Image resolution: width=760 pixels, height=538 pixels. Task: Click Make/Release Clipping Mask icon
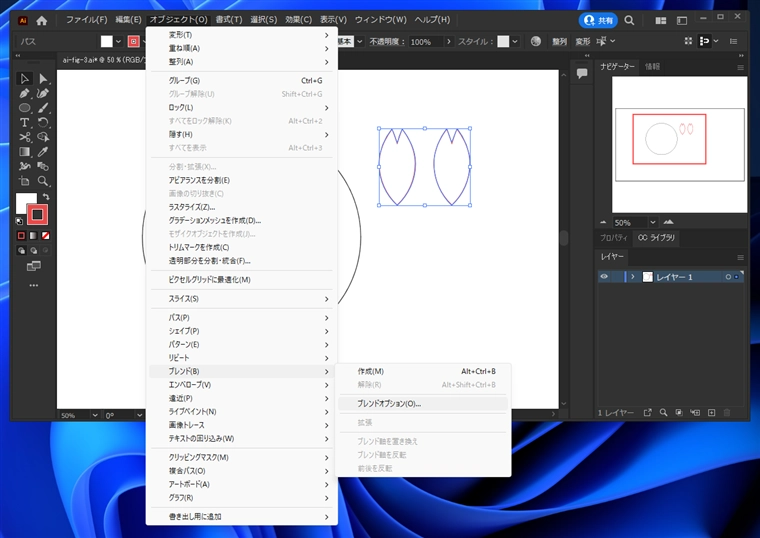(679, 412)
